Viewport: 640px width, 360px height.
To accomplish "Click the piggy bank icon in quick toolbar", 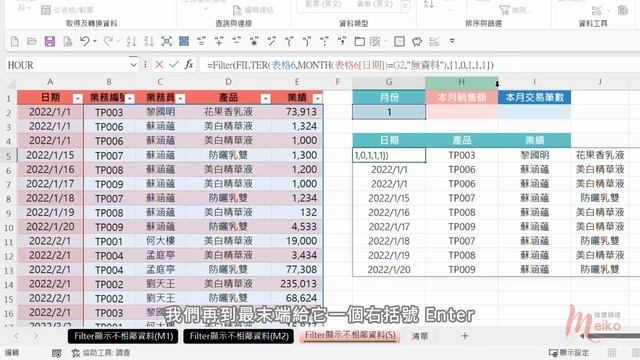I will tap(417, 41).
